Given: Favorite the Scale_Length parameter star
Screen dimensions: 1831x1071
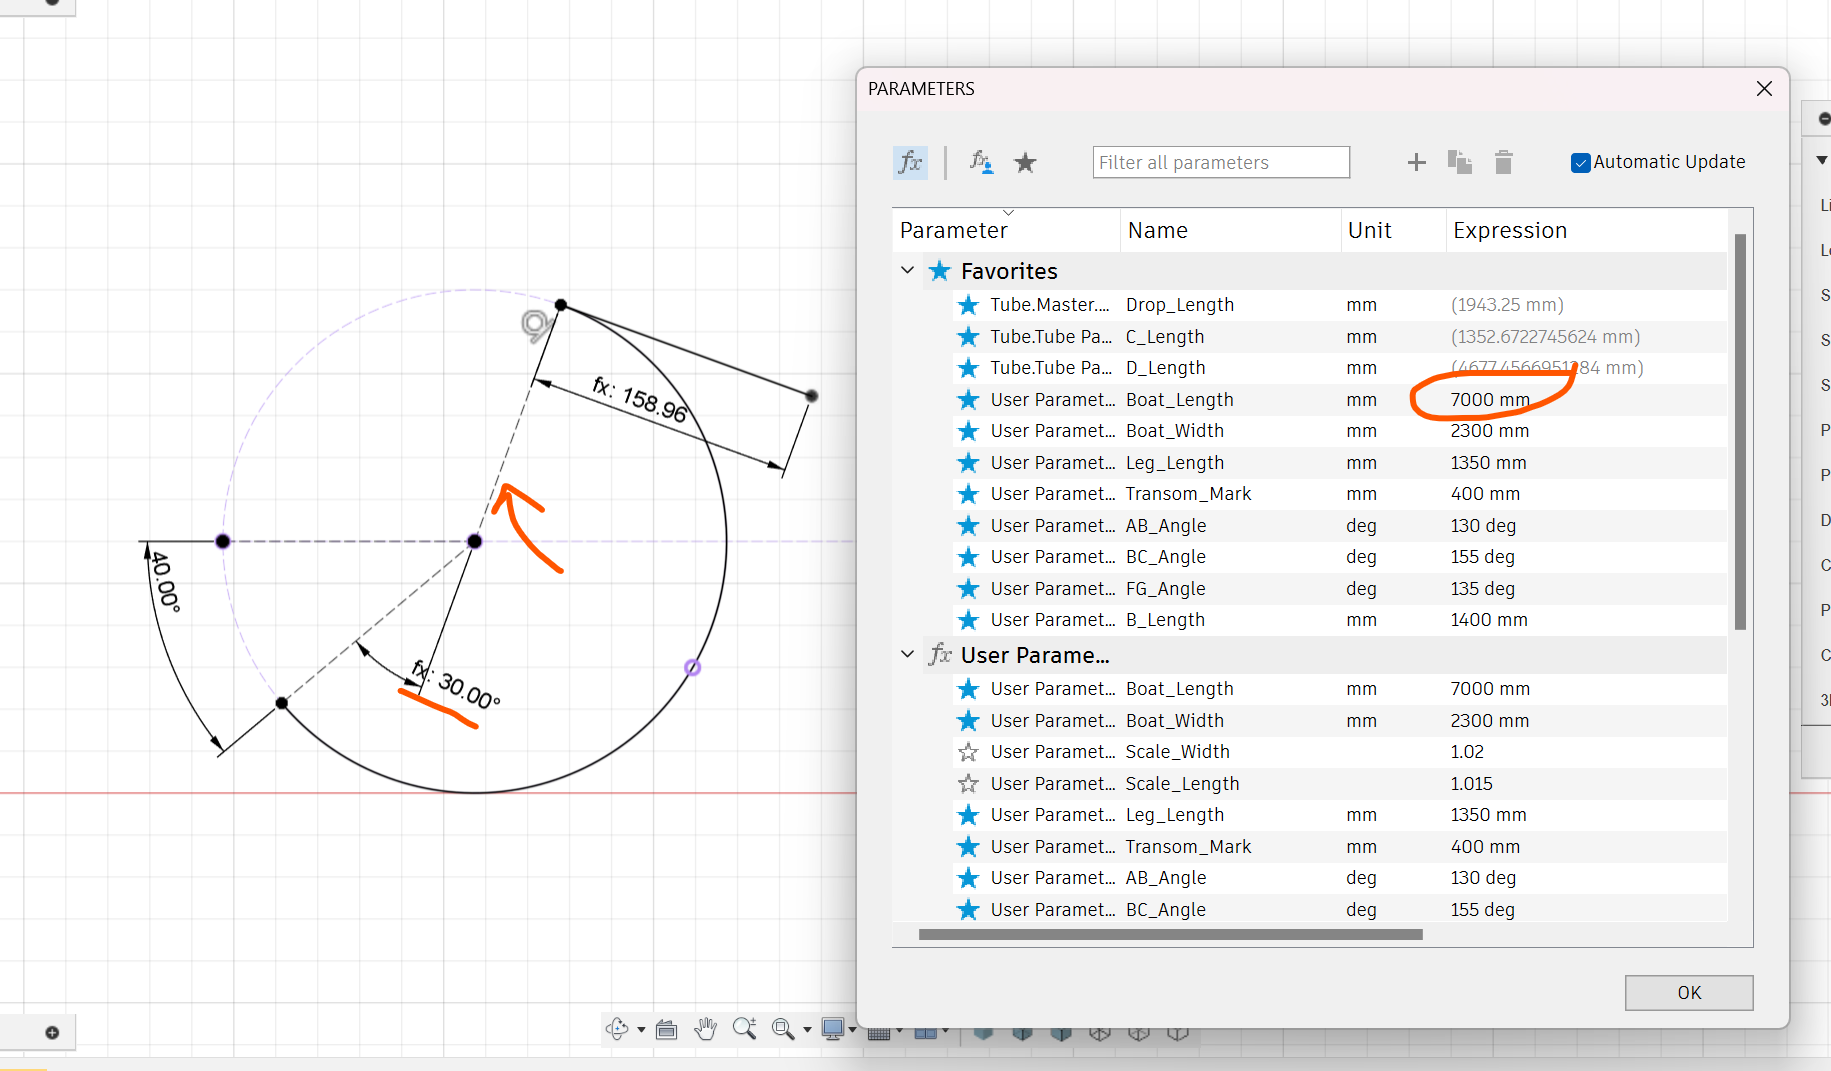Looking at the screenshot, I should (968, 784).
